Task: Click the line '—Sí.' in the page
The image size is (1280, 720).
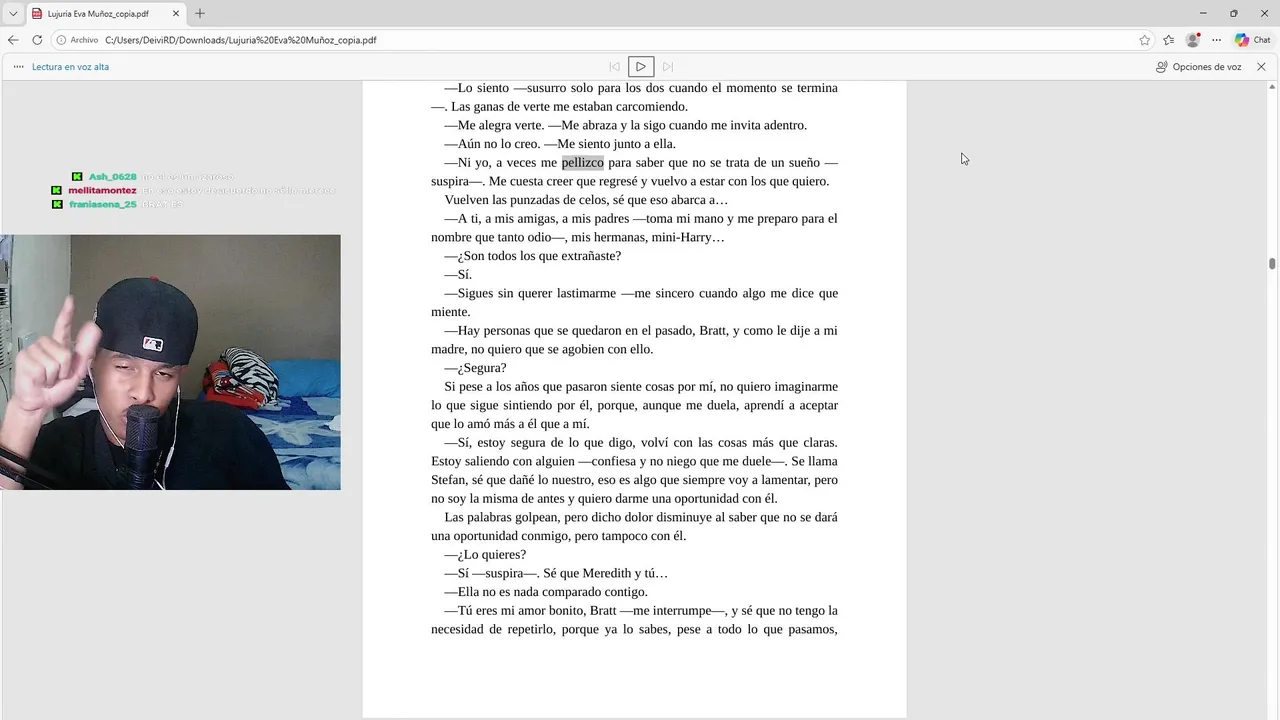Action: point(458,275)
